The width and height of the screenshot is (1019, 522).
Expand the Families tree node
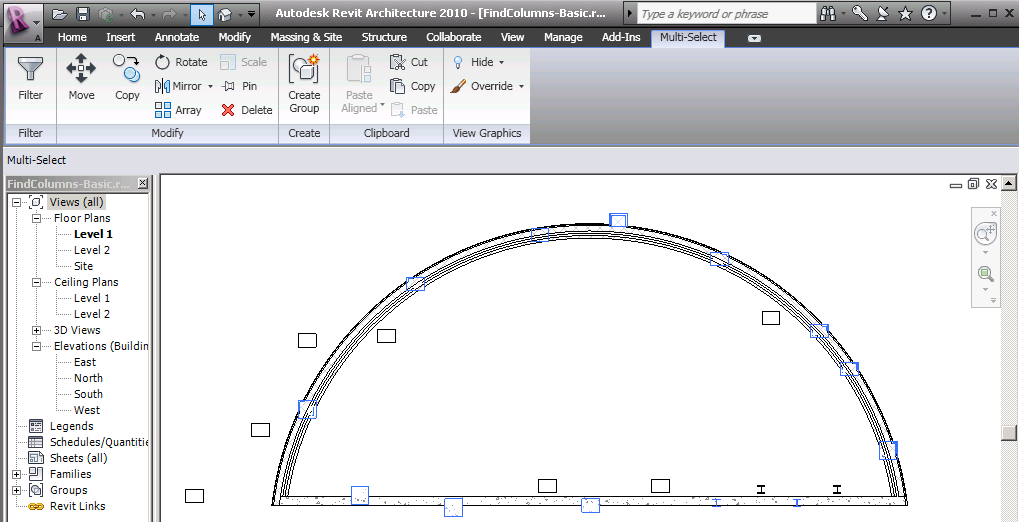click(17, 474)
